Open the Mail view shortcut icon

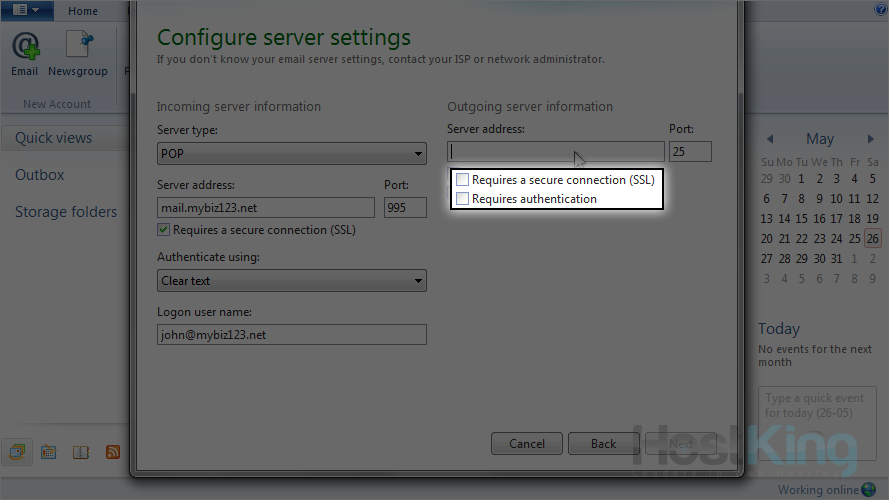17,452
